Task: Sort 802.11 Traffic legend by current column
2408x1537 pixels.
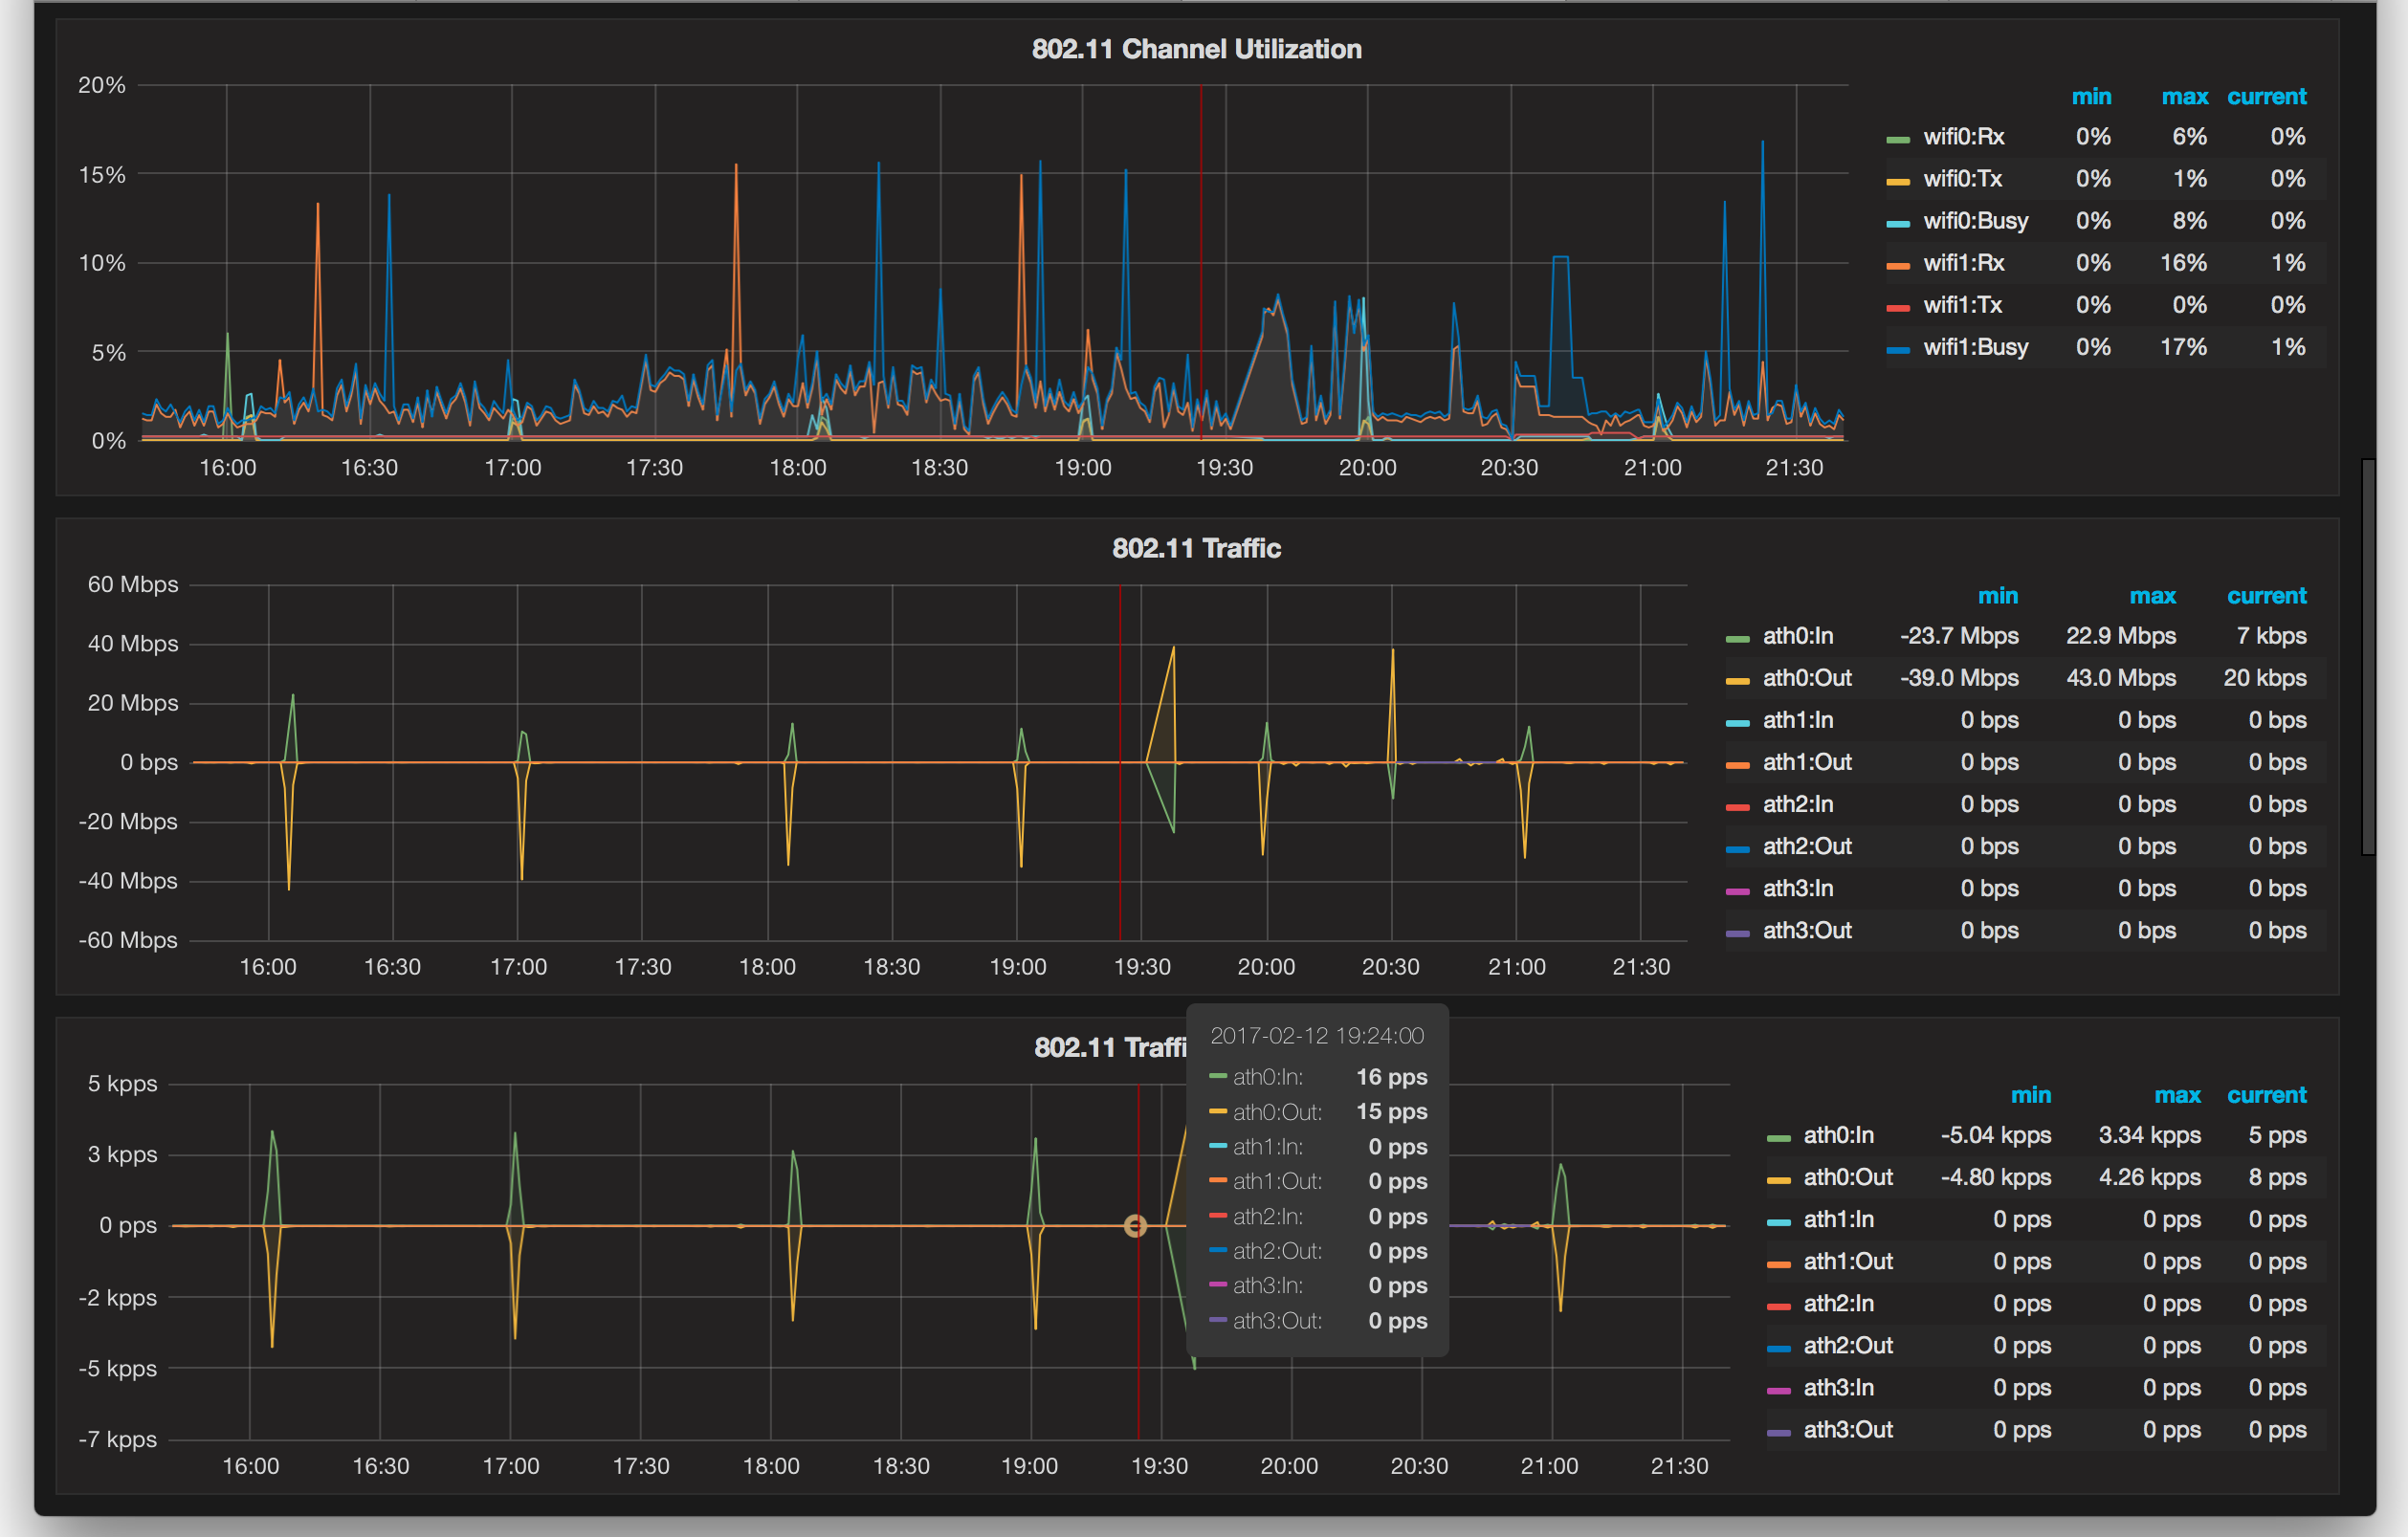Action: pyautogui.click(x=2266, y=596)
